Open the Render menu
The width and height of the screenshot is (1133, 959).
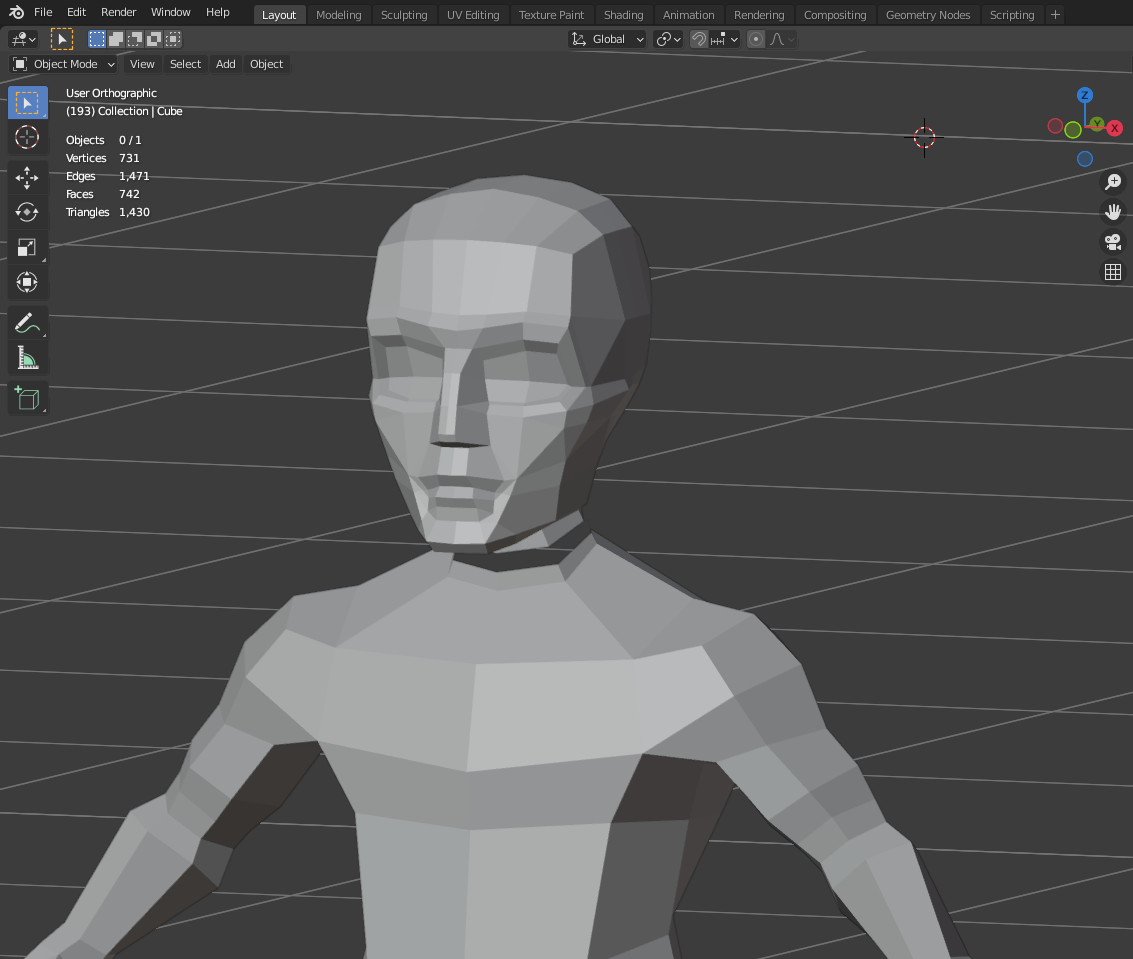[118, 12]
